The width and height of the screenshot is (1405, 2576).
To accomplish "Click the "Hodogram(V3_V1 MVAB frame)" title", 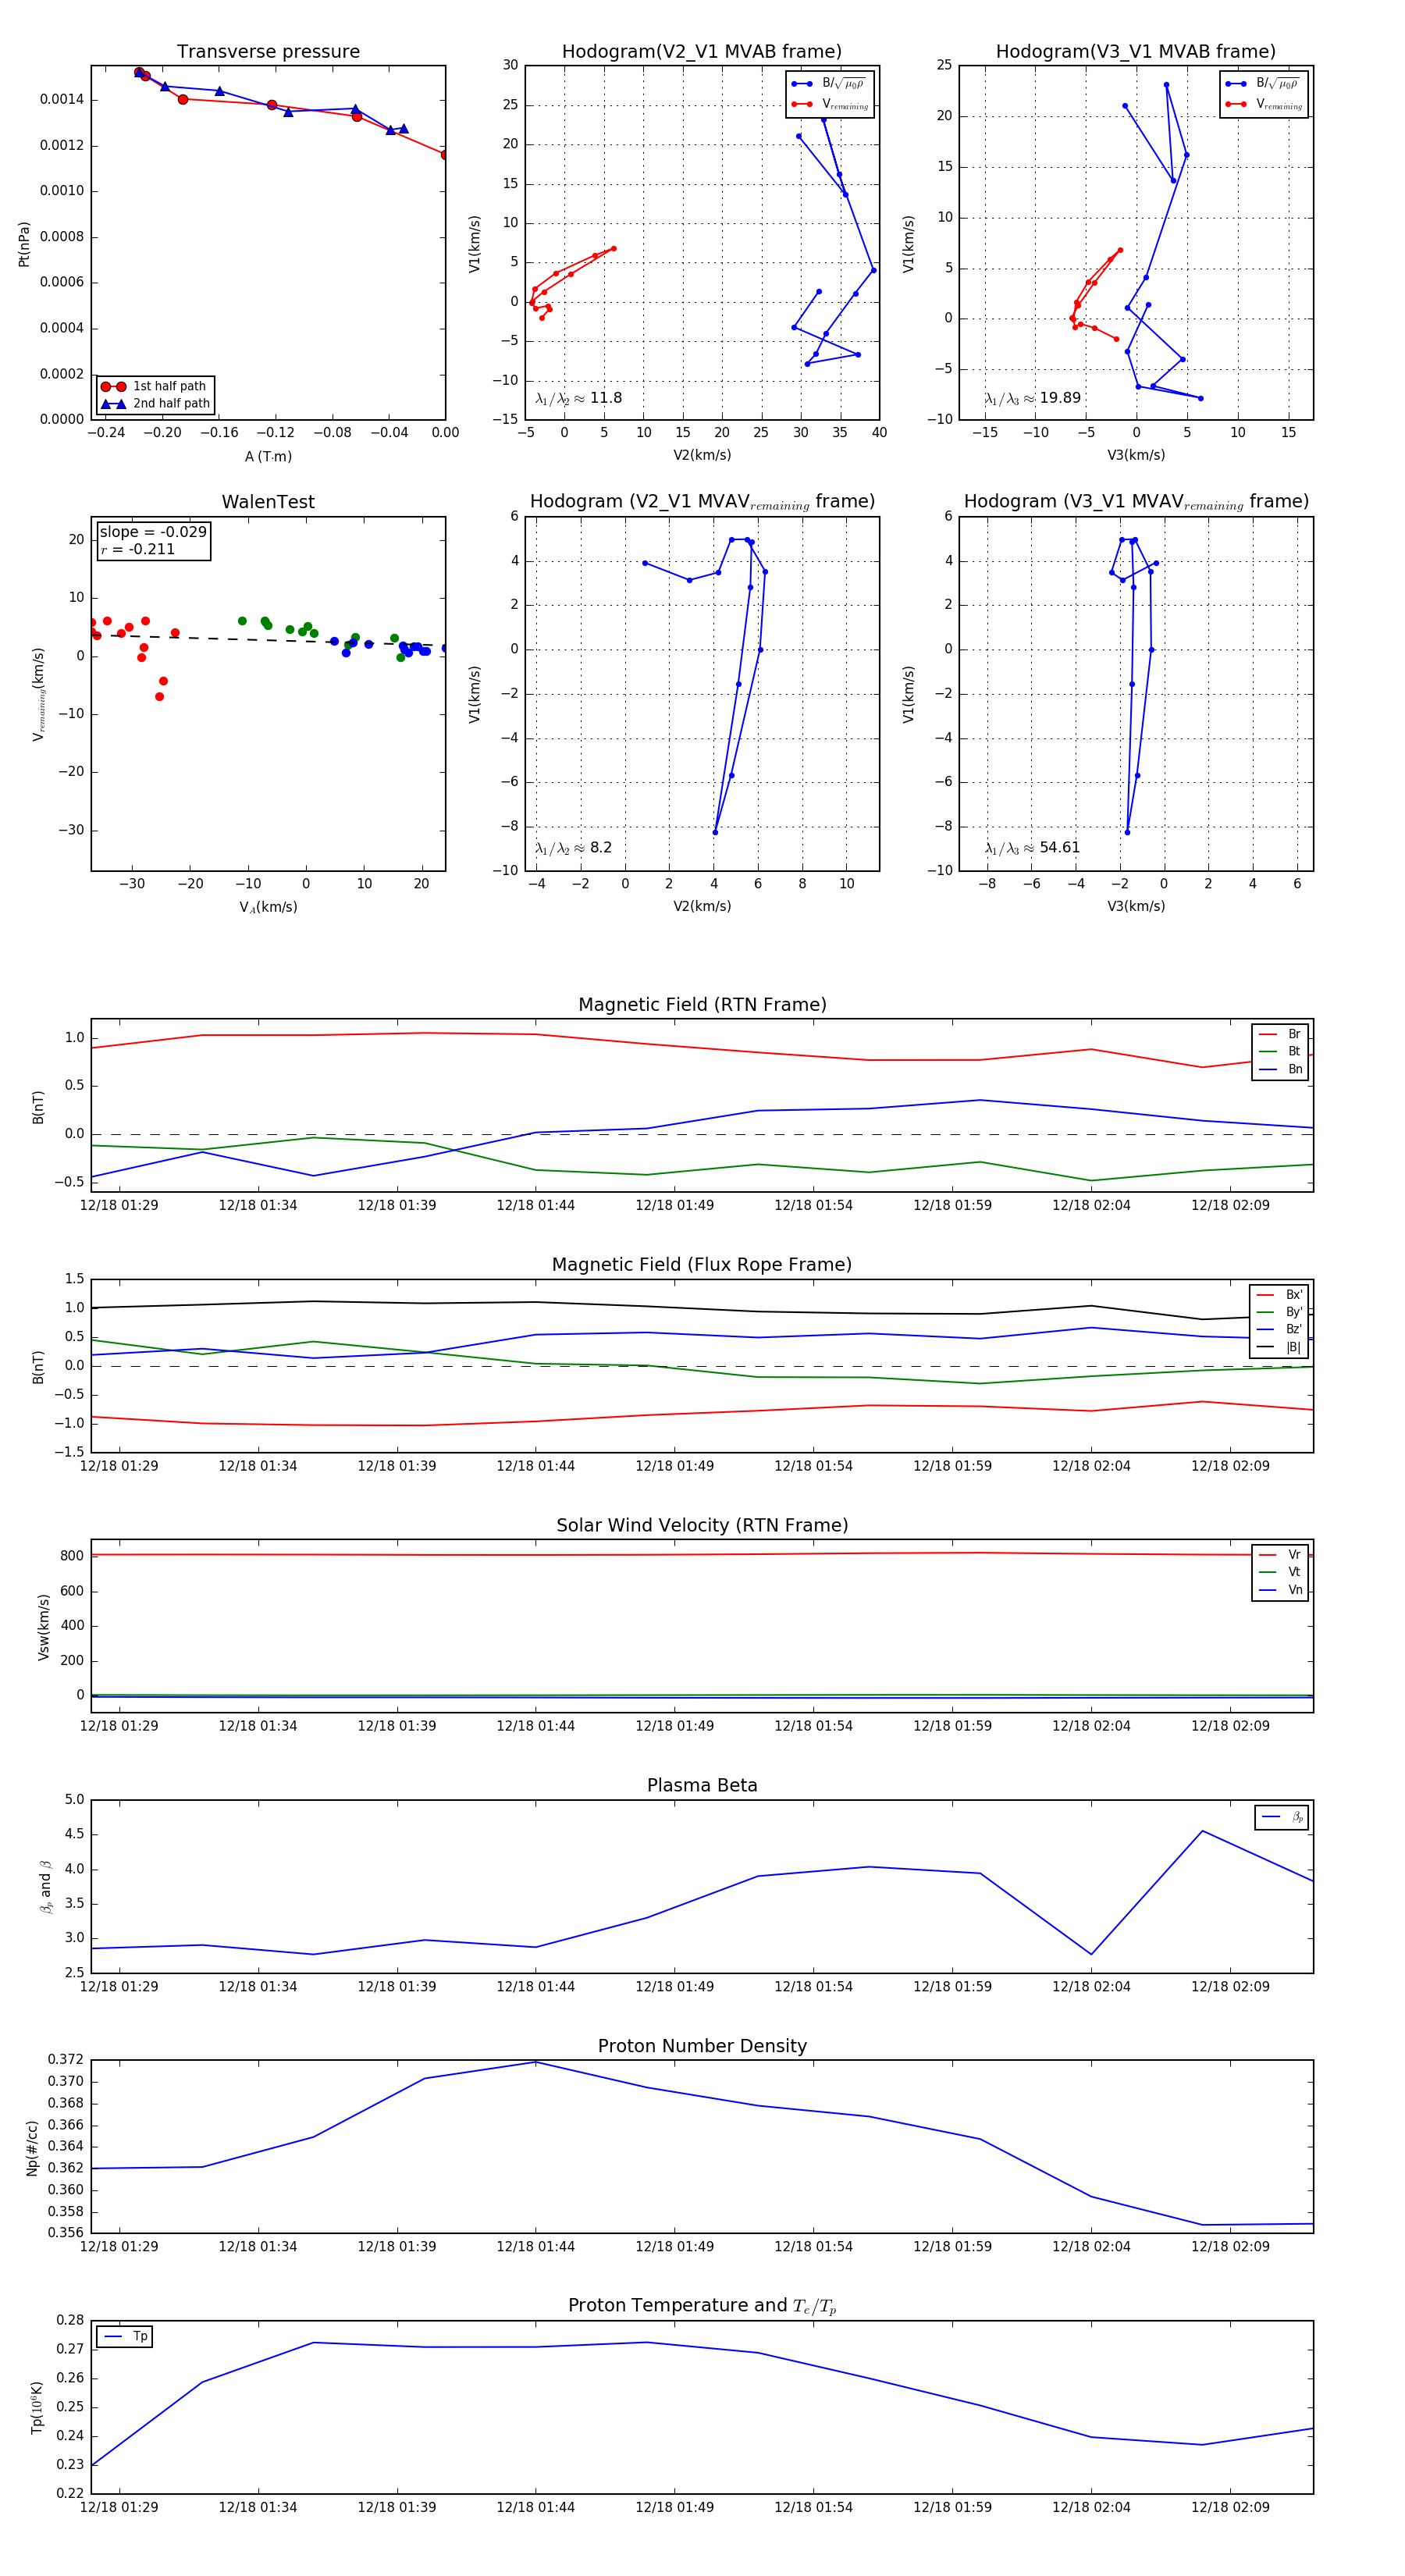I will [1136, 52].
